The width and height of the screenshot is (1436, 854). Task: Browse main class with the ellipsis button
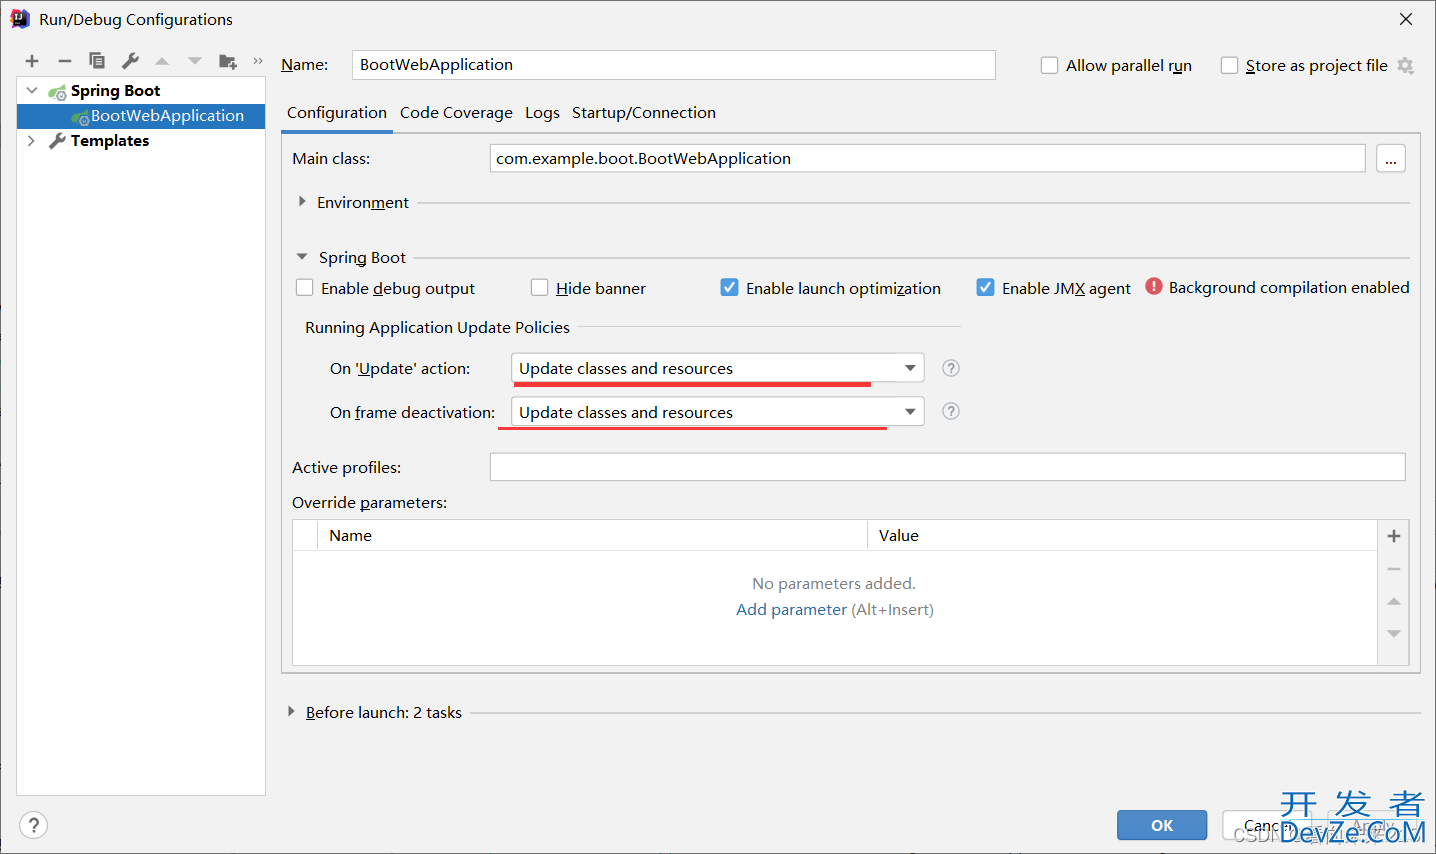1390,158
